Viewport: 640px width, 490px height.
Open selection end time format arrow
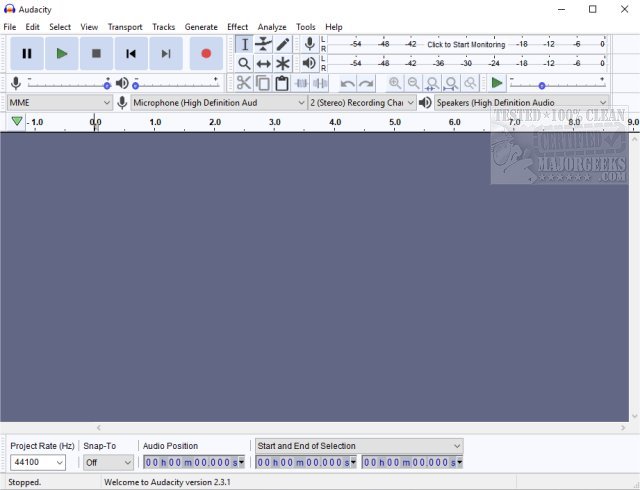coord(460,462)
